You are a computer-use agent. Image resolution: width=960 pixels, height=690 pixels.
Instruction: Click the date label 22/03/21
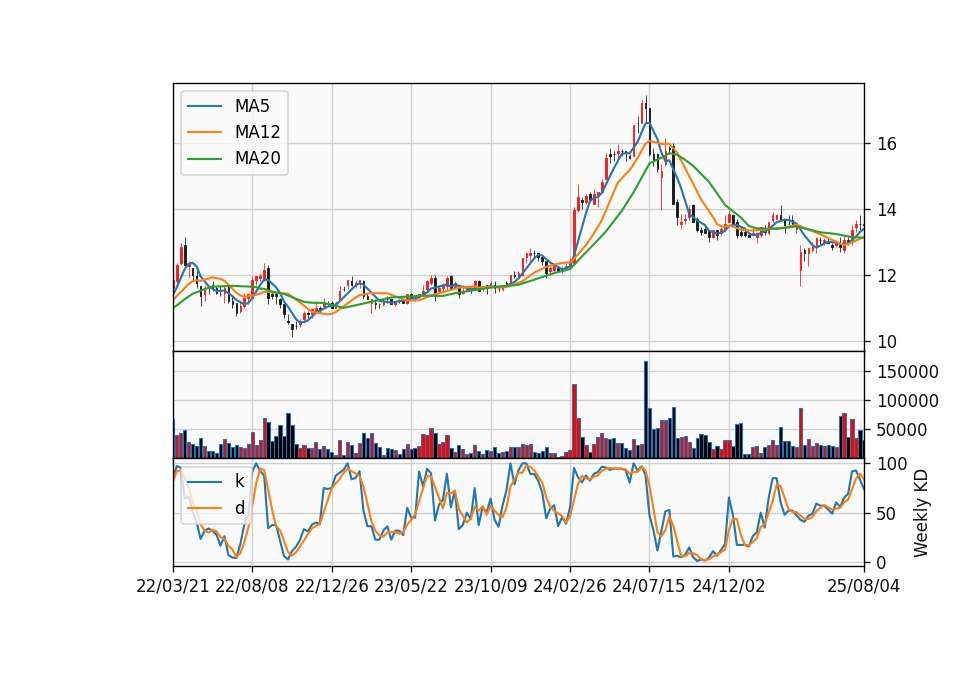pyautogui.click(x=173, y=586)
